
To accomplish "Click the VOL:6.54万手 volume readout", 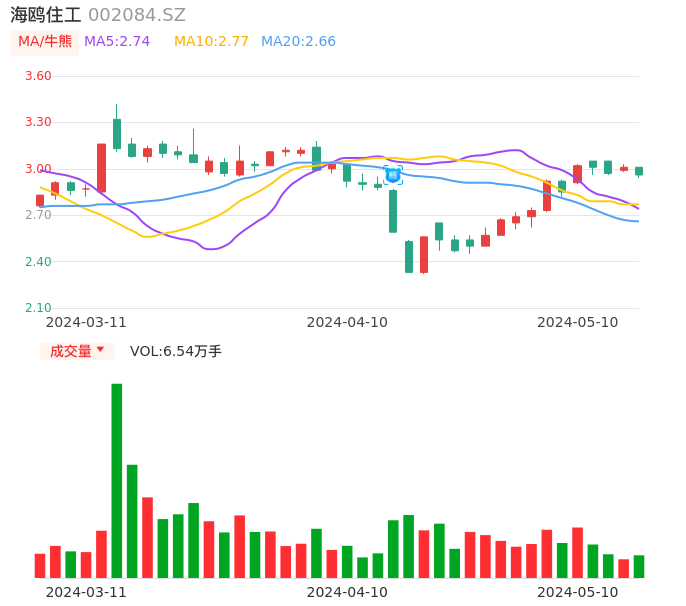I will 176,351.
